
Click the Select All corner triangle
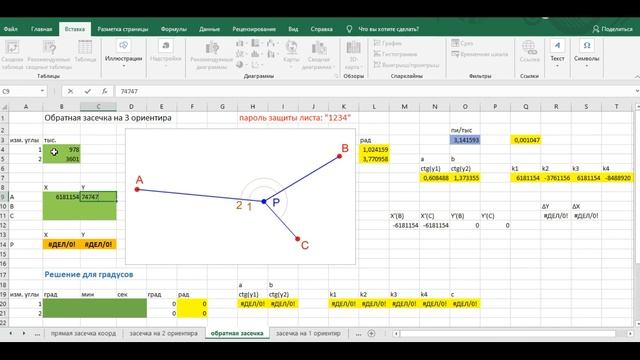4,107
